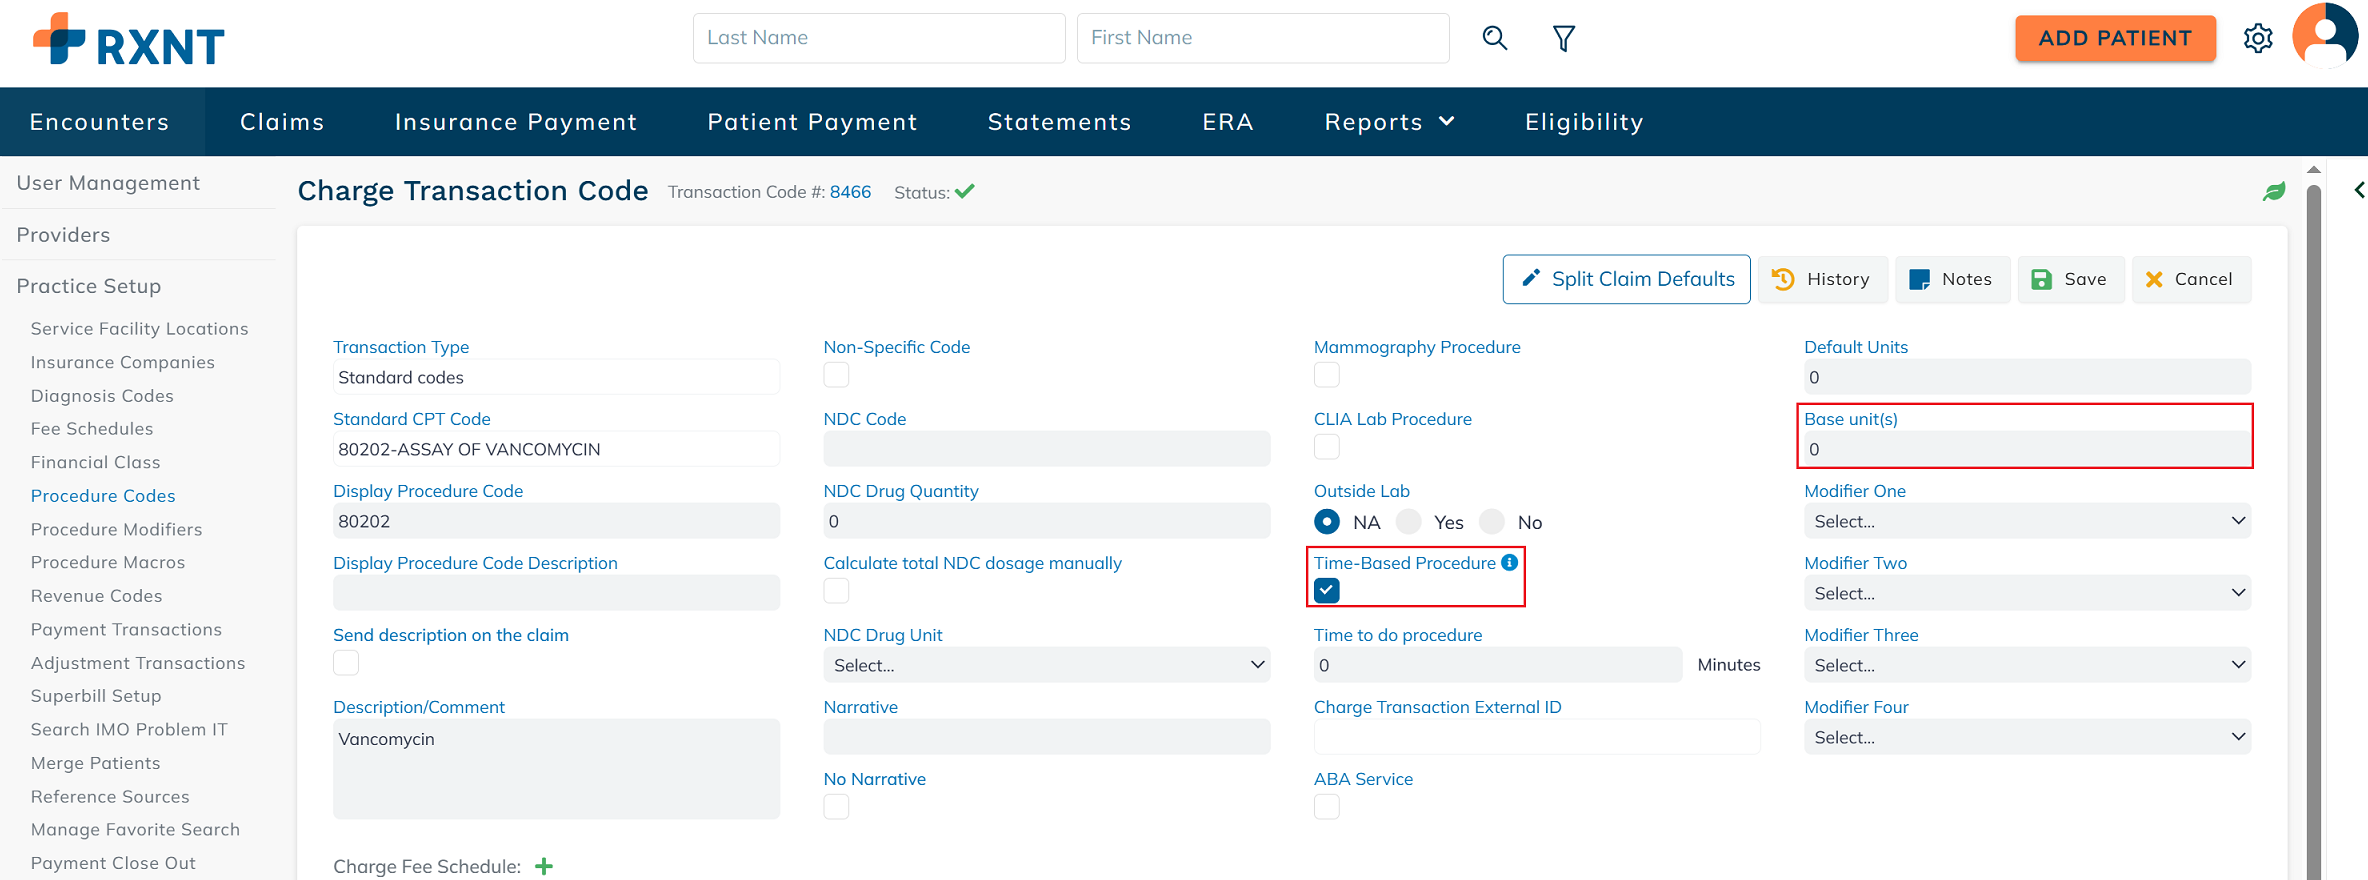
Task: Click the Time-Based Procedure info icon
Action: [x=1510, y=563]
